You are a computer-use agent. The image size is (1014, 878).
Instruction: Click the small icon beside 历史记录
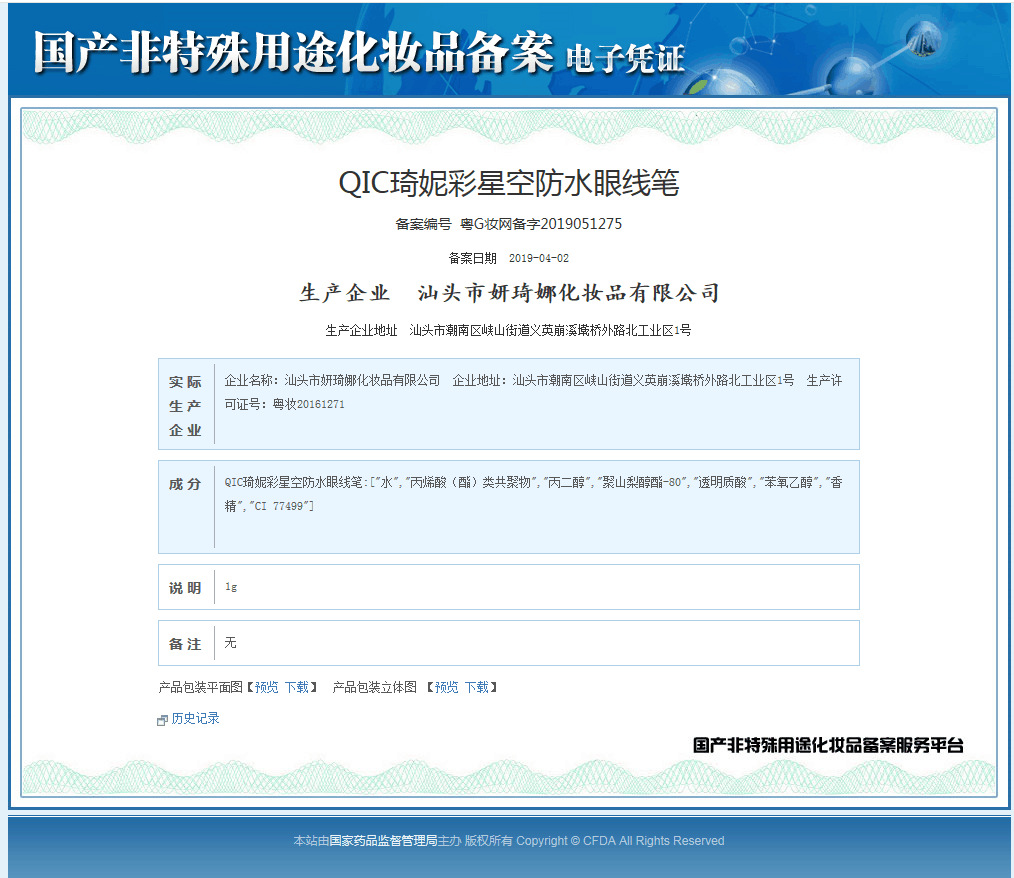point(162,720)
